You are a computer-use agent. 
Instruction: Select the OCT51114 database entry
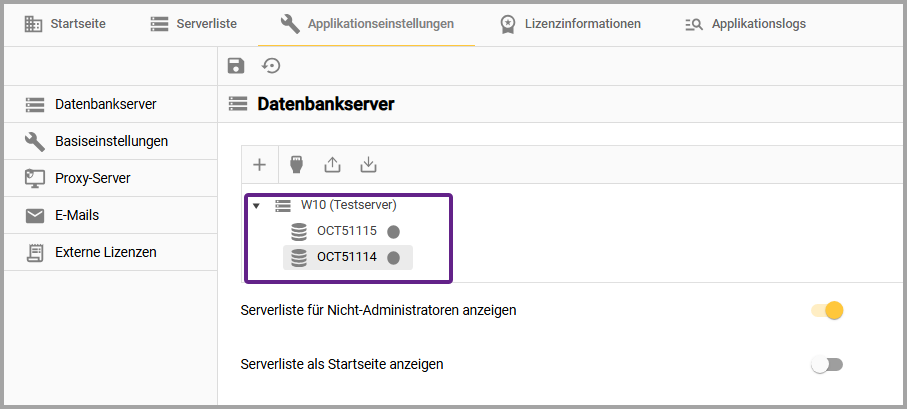(346, 258)
